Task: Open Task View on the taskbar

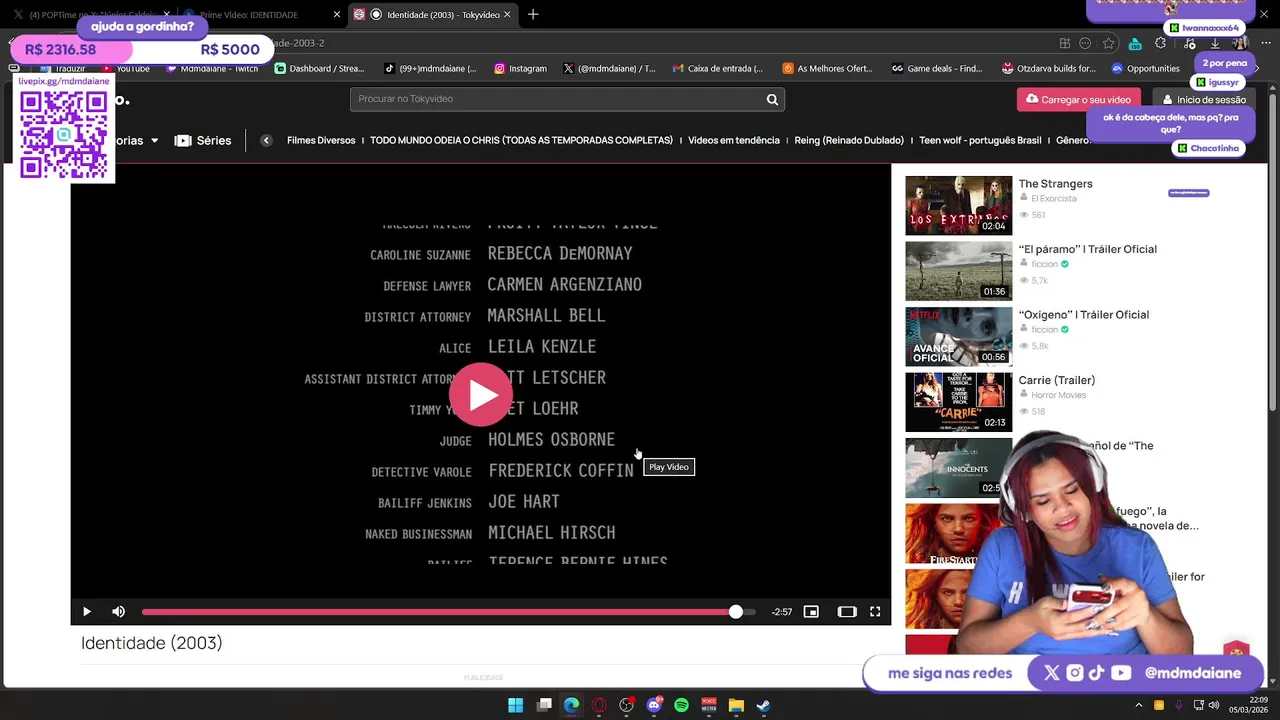Action: click(x=544, y=705)
